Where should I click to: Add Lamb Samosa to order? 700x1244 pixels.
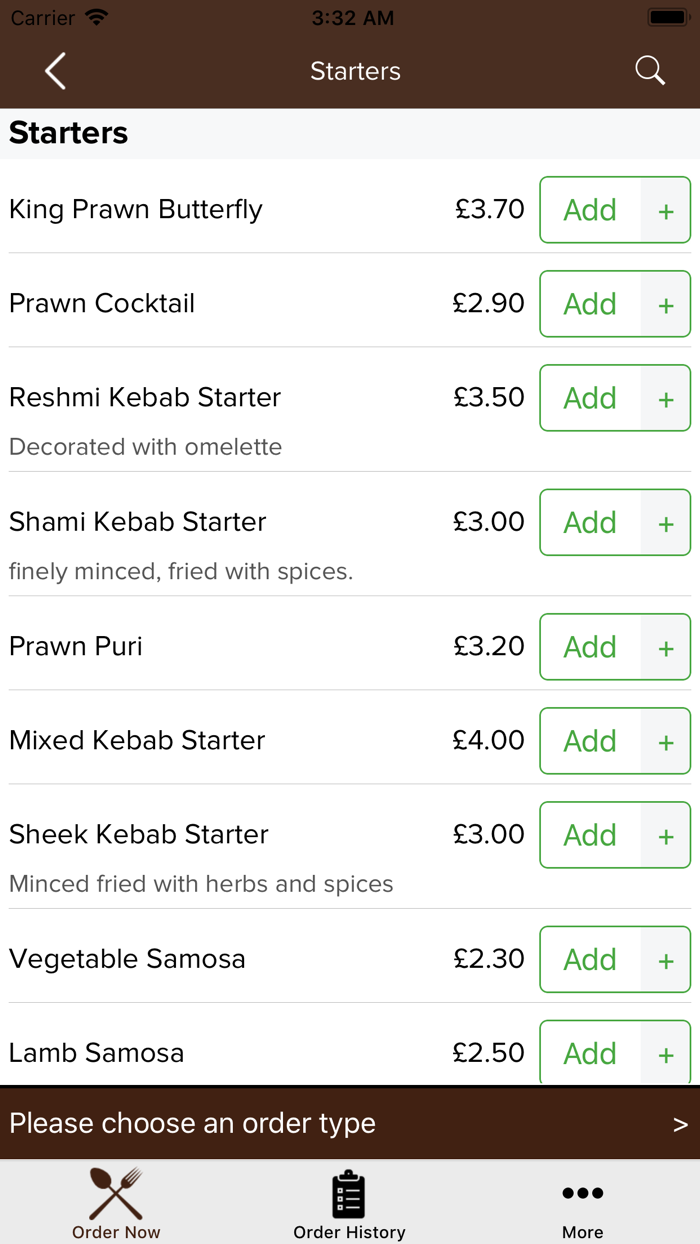[x=590, y=1052]
